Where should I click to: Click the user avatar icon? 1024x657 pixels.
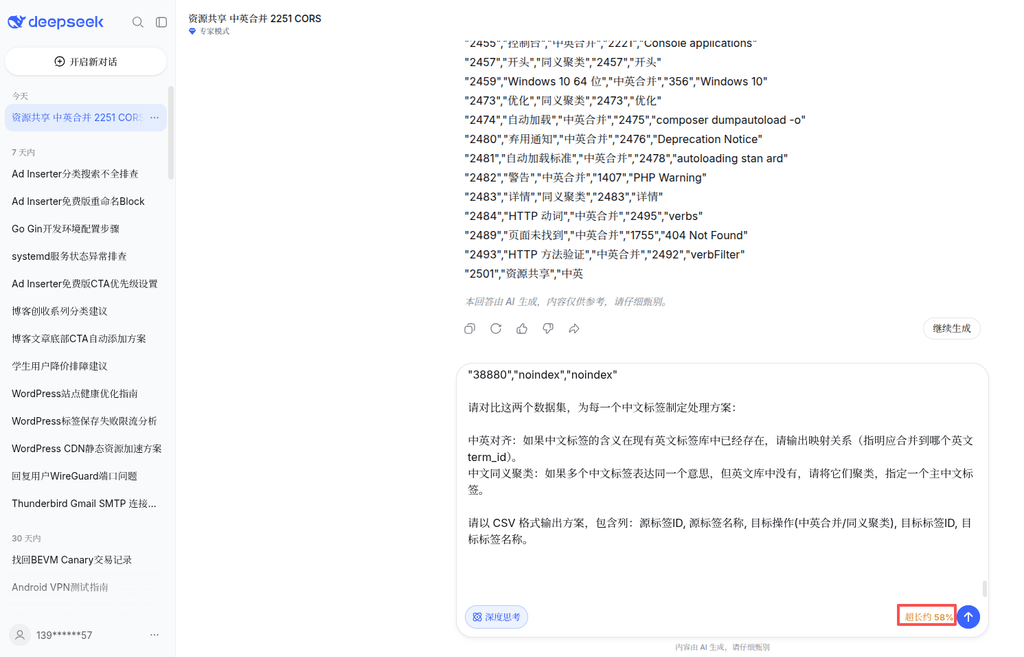pos(20,635)
